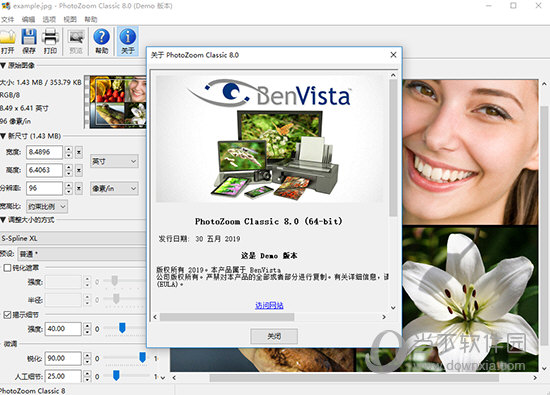The image size is (550, 395).
Task: Open the 预设 普通 preset dropdown
Action: pos(82,254)
